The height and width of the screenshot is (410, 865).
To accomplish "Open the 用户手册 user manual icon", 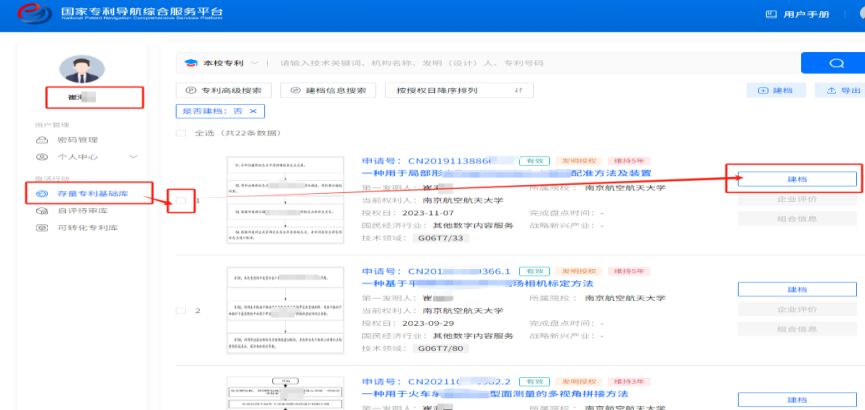I will point(771,15).
